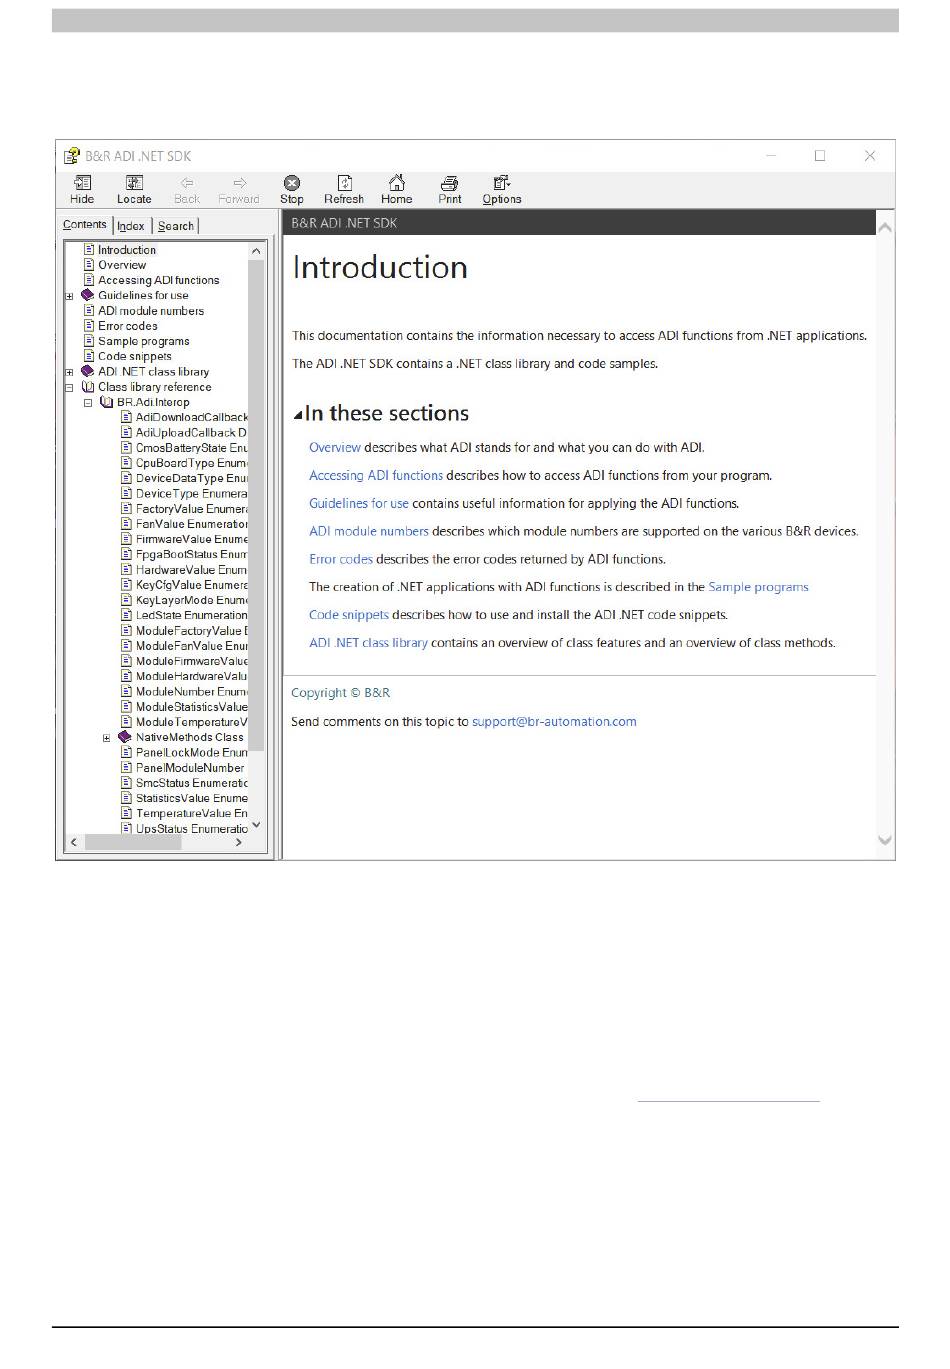Click the purple book icon for Guidelines for use

(x=88, y=295)
